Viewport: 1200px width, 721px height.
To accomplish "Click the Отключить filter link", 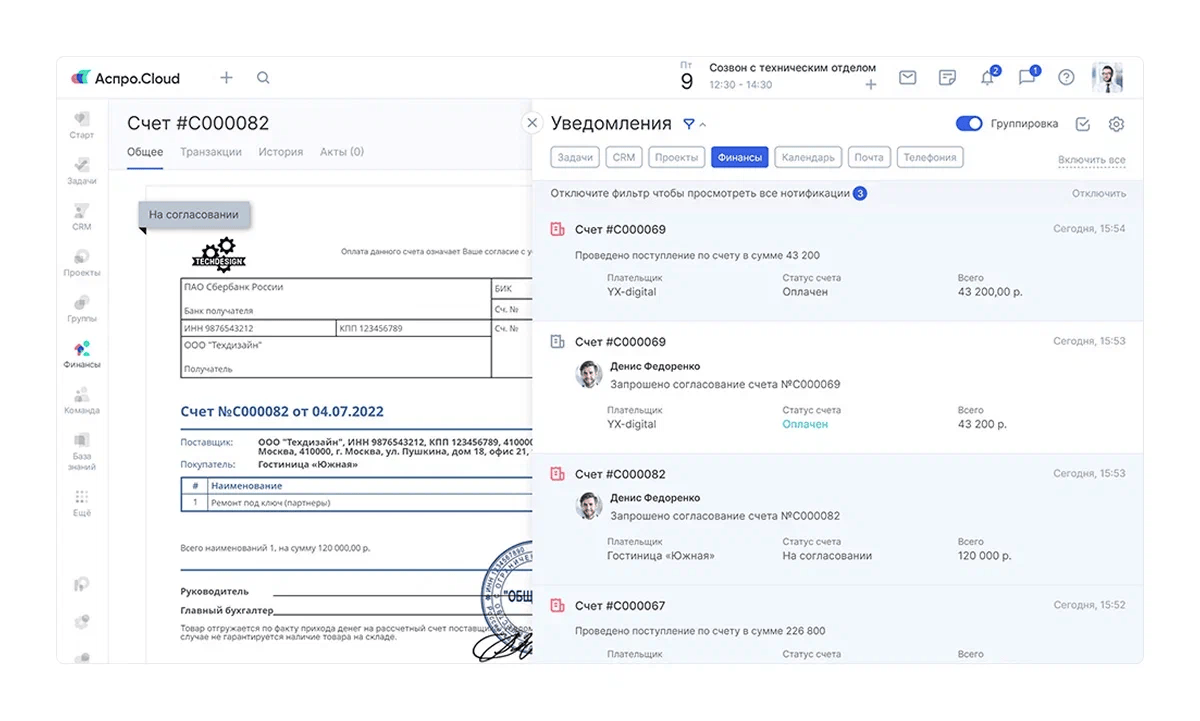I will coord(1098,193).
